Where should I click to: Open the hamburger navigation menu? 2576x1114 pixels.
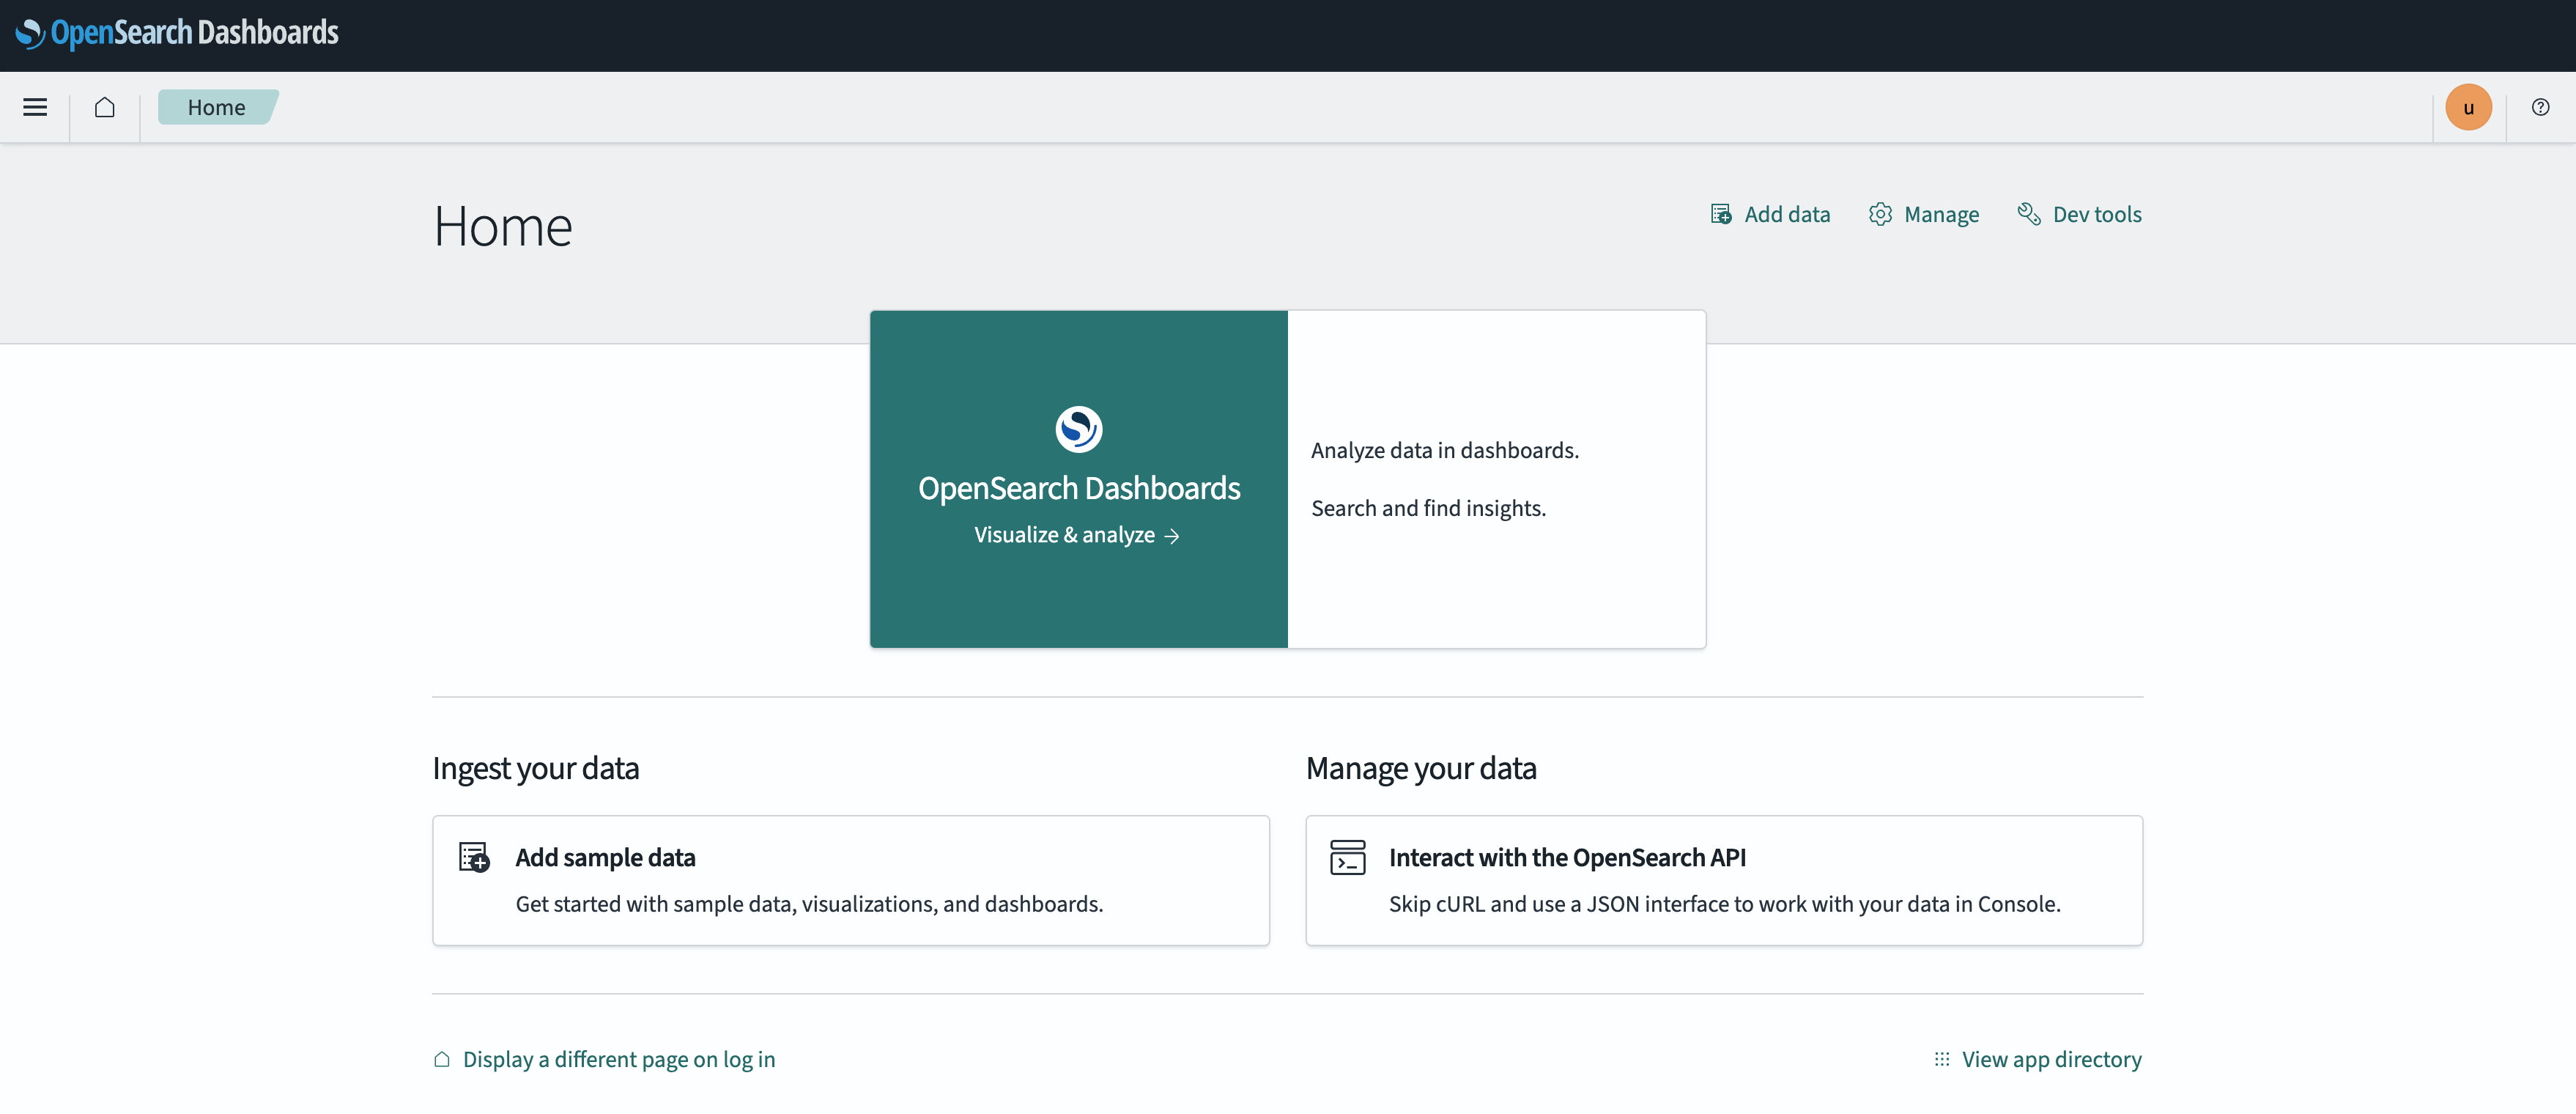click(x=35, y=107)
